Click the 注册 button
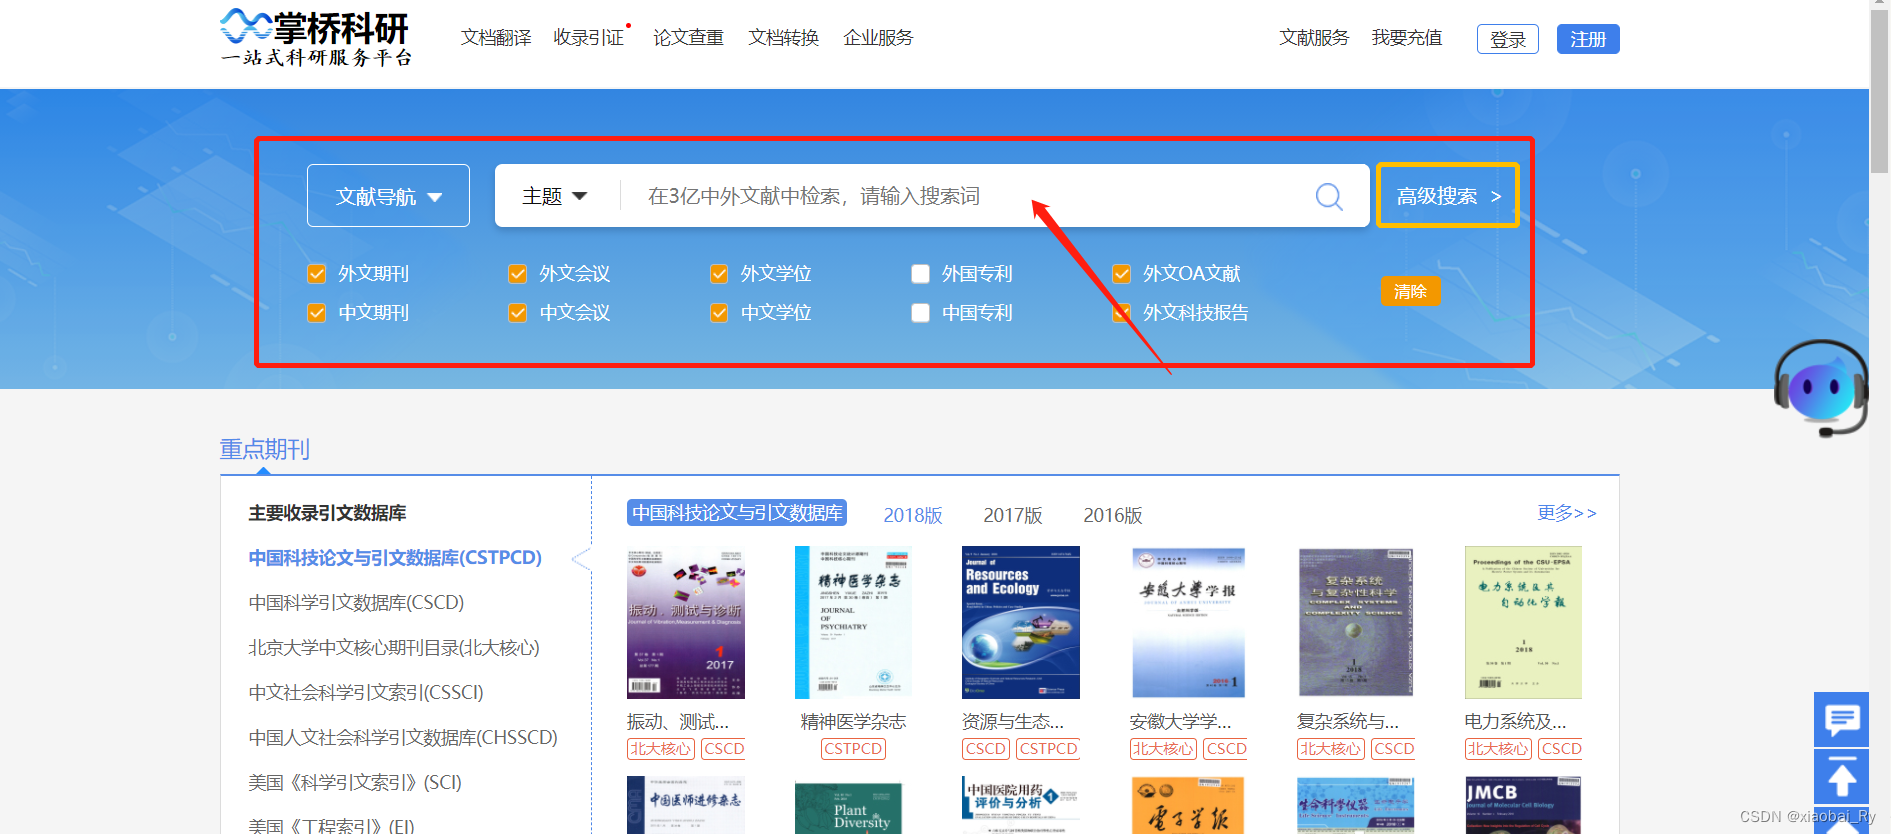 [x=1588, y=39]
